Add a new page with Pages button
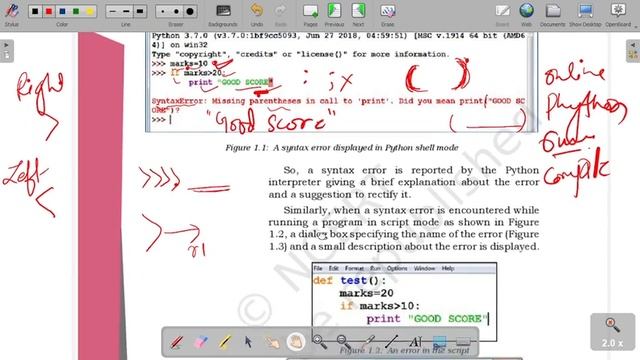 [x=310, y=15]
